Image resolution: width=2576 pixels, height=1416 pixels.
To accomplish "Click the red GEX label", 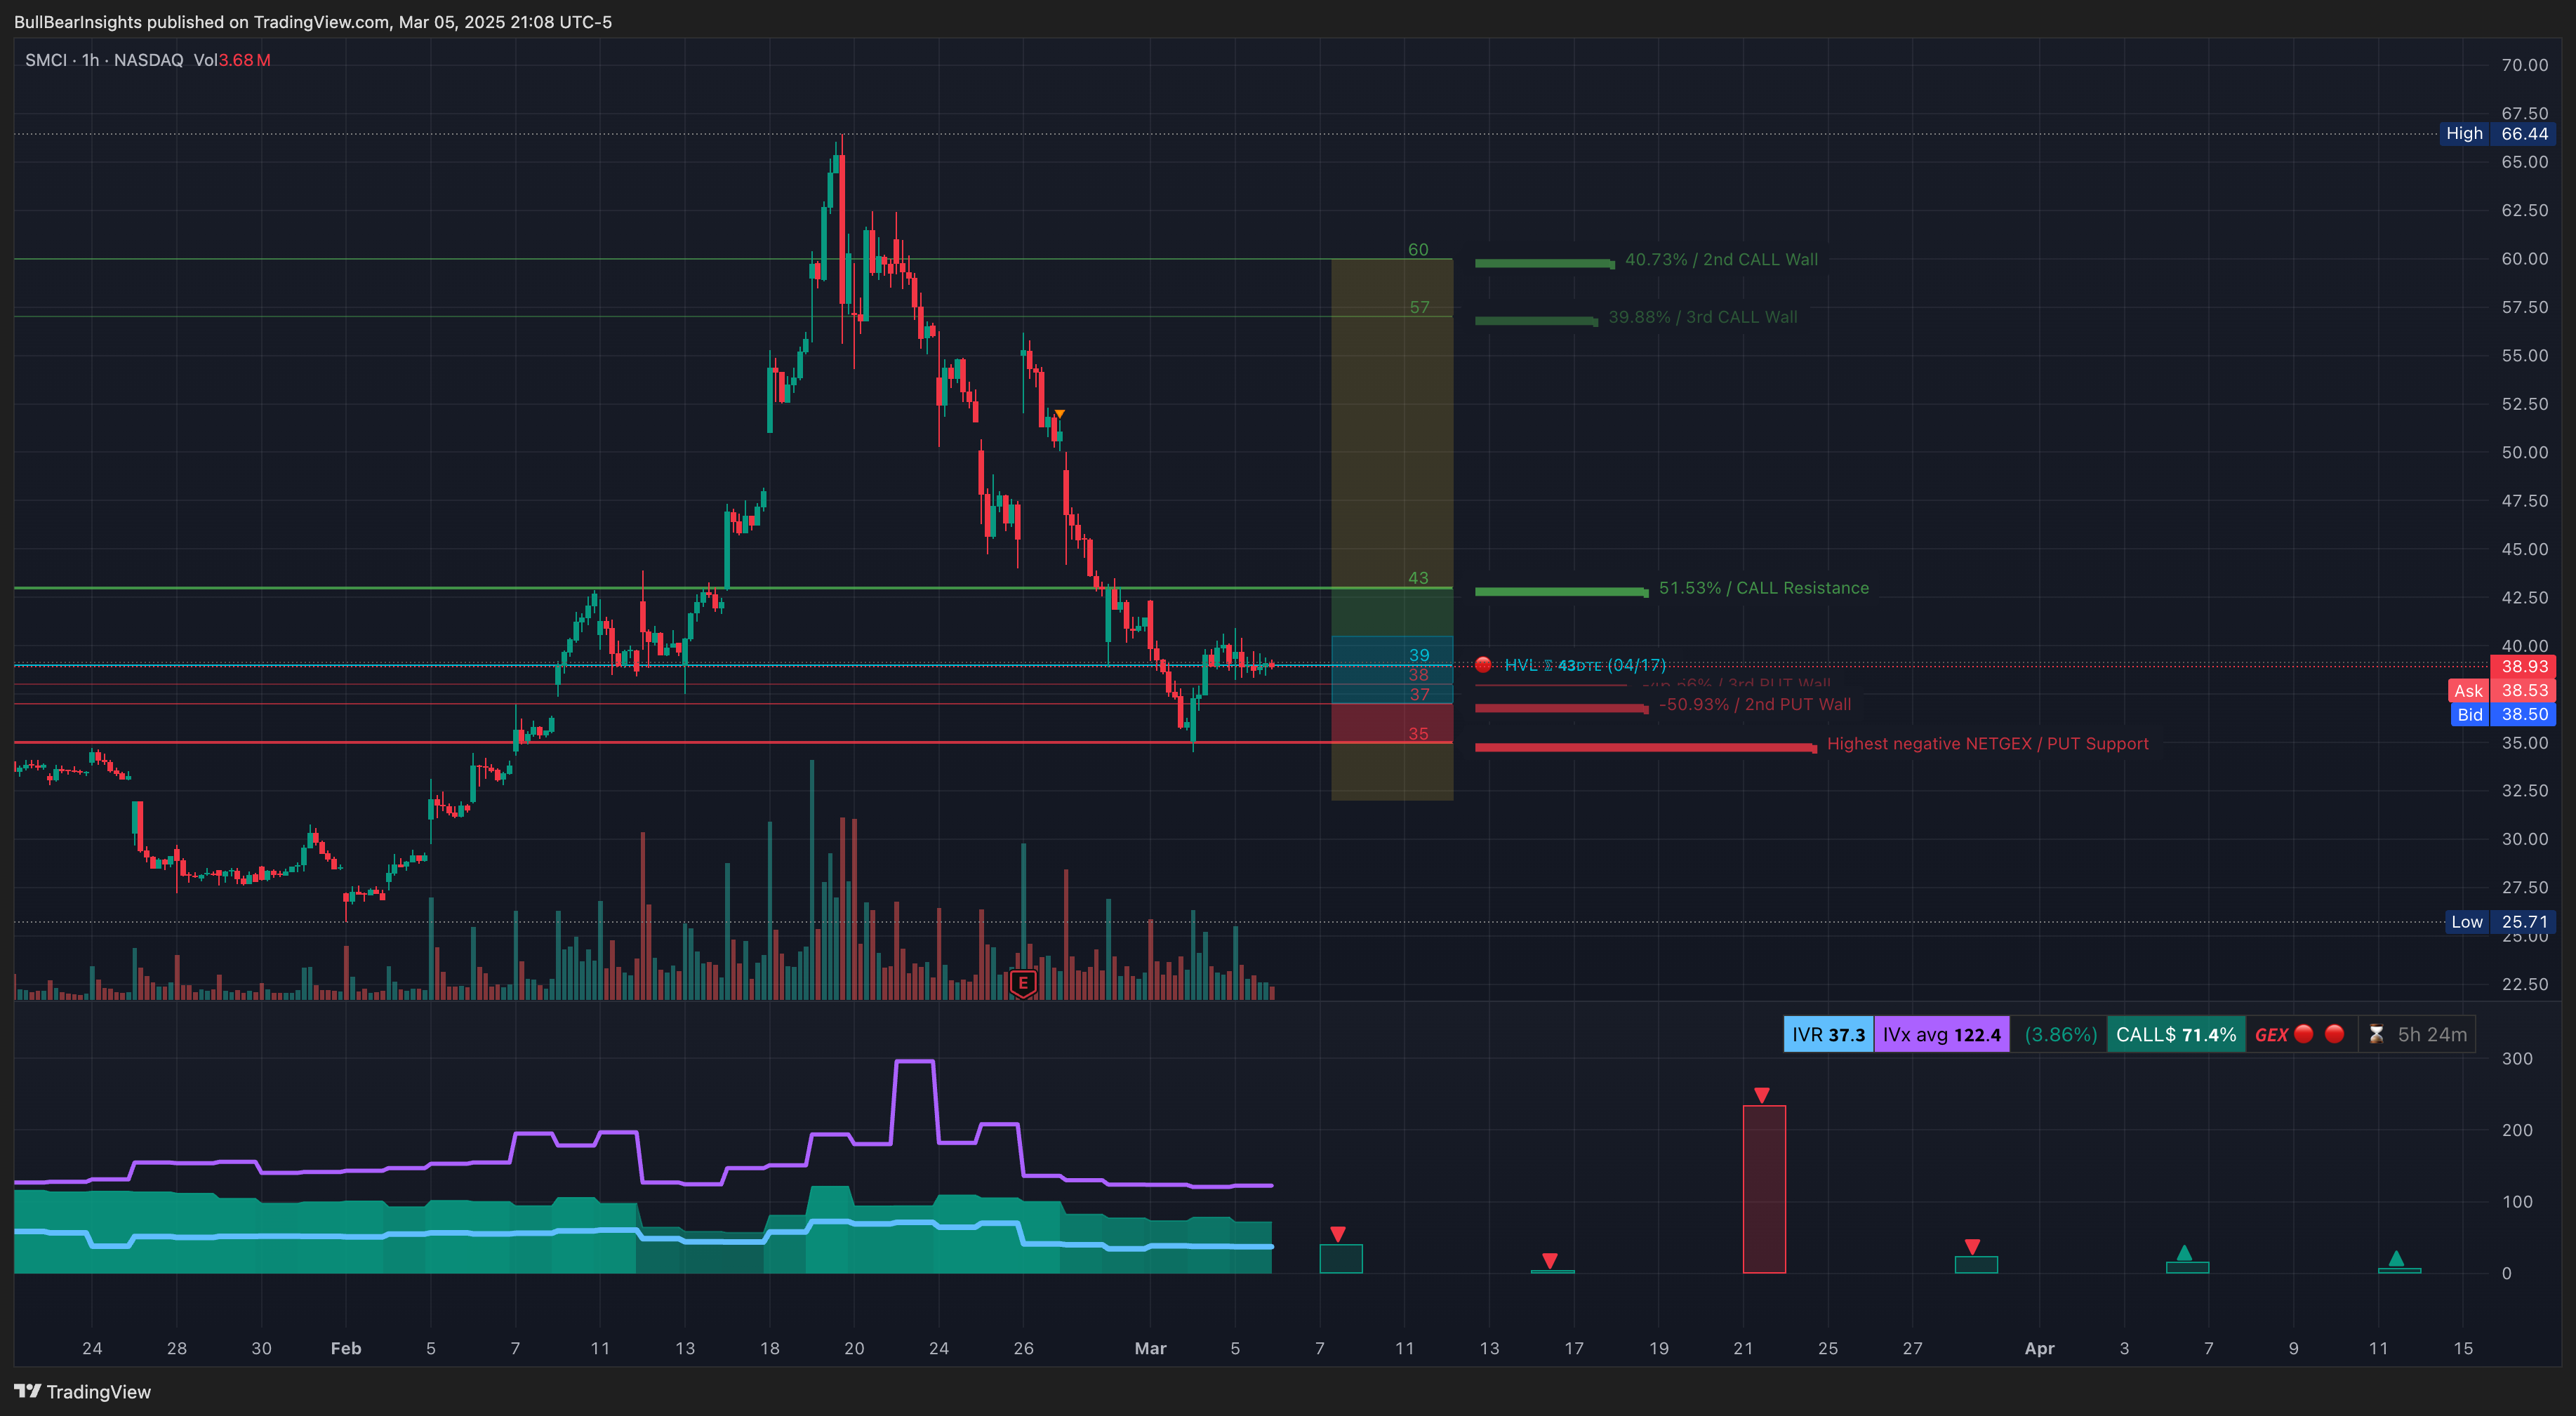I will coord(2271,1035).
